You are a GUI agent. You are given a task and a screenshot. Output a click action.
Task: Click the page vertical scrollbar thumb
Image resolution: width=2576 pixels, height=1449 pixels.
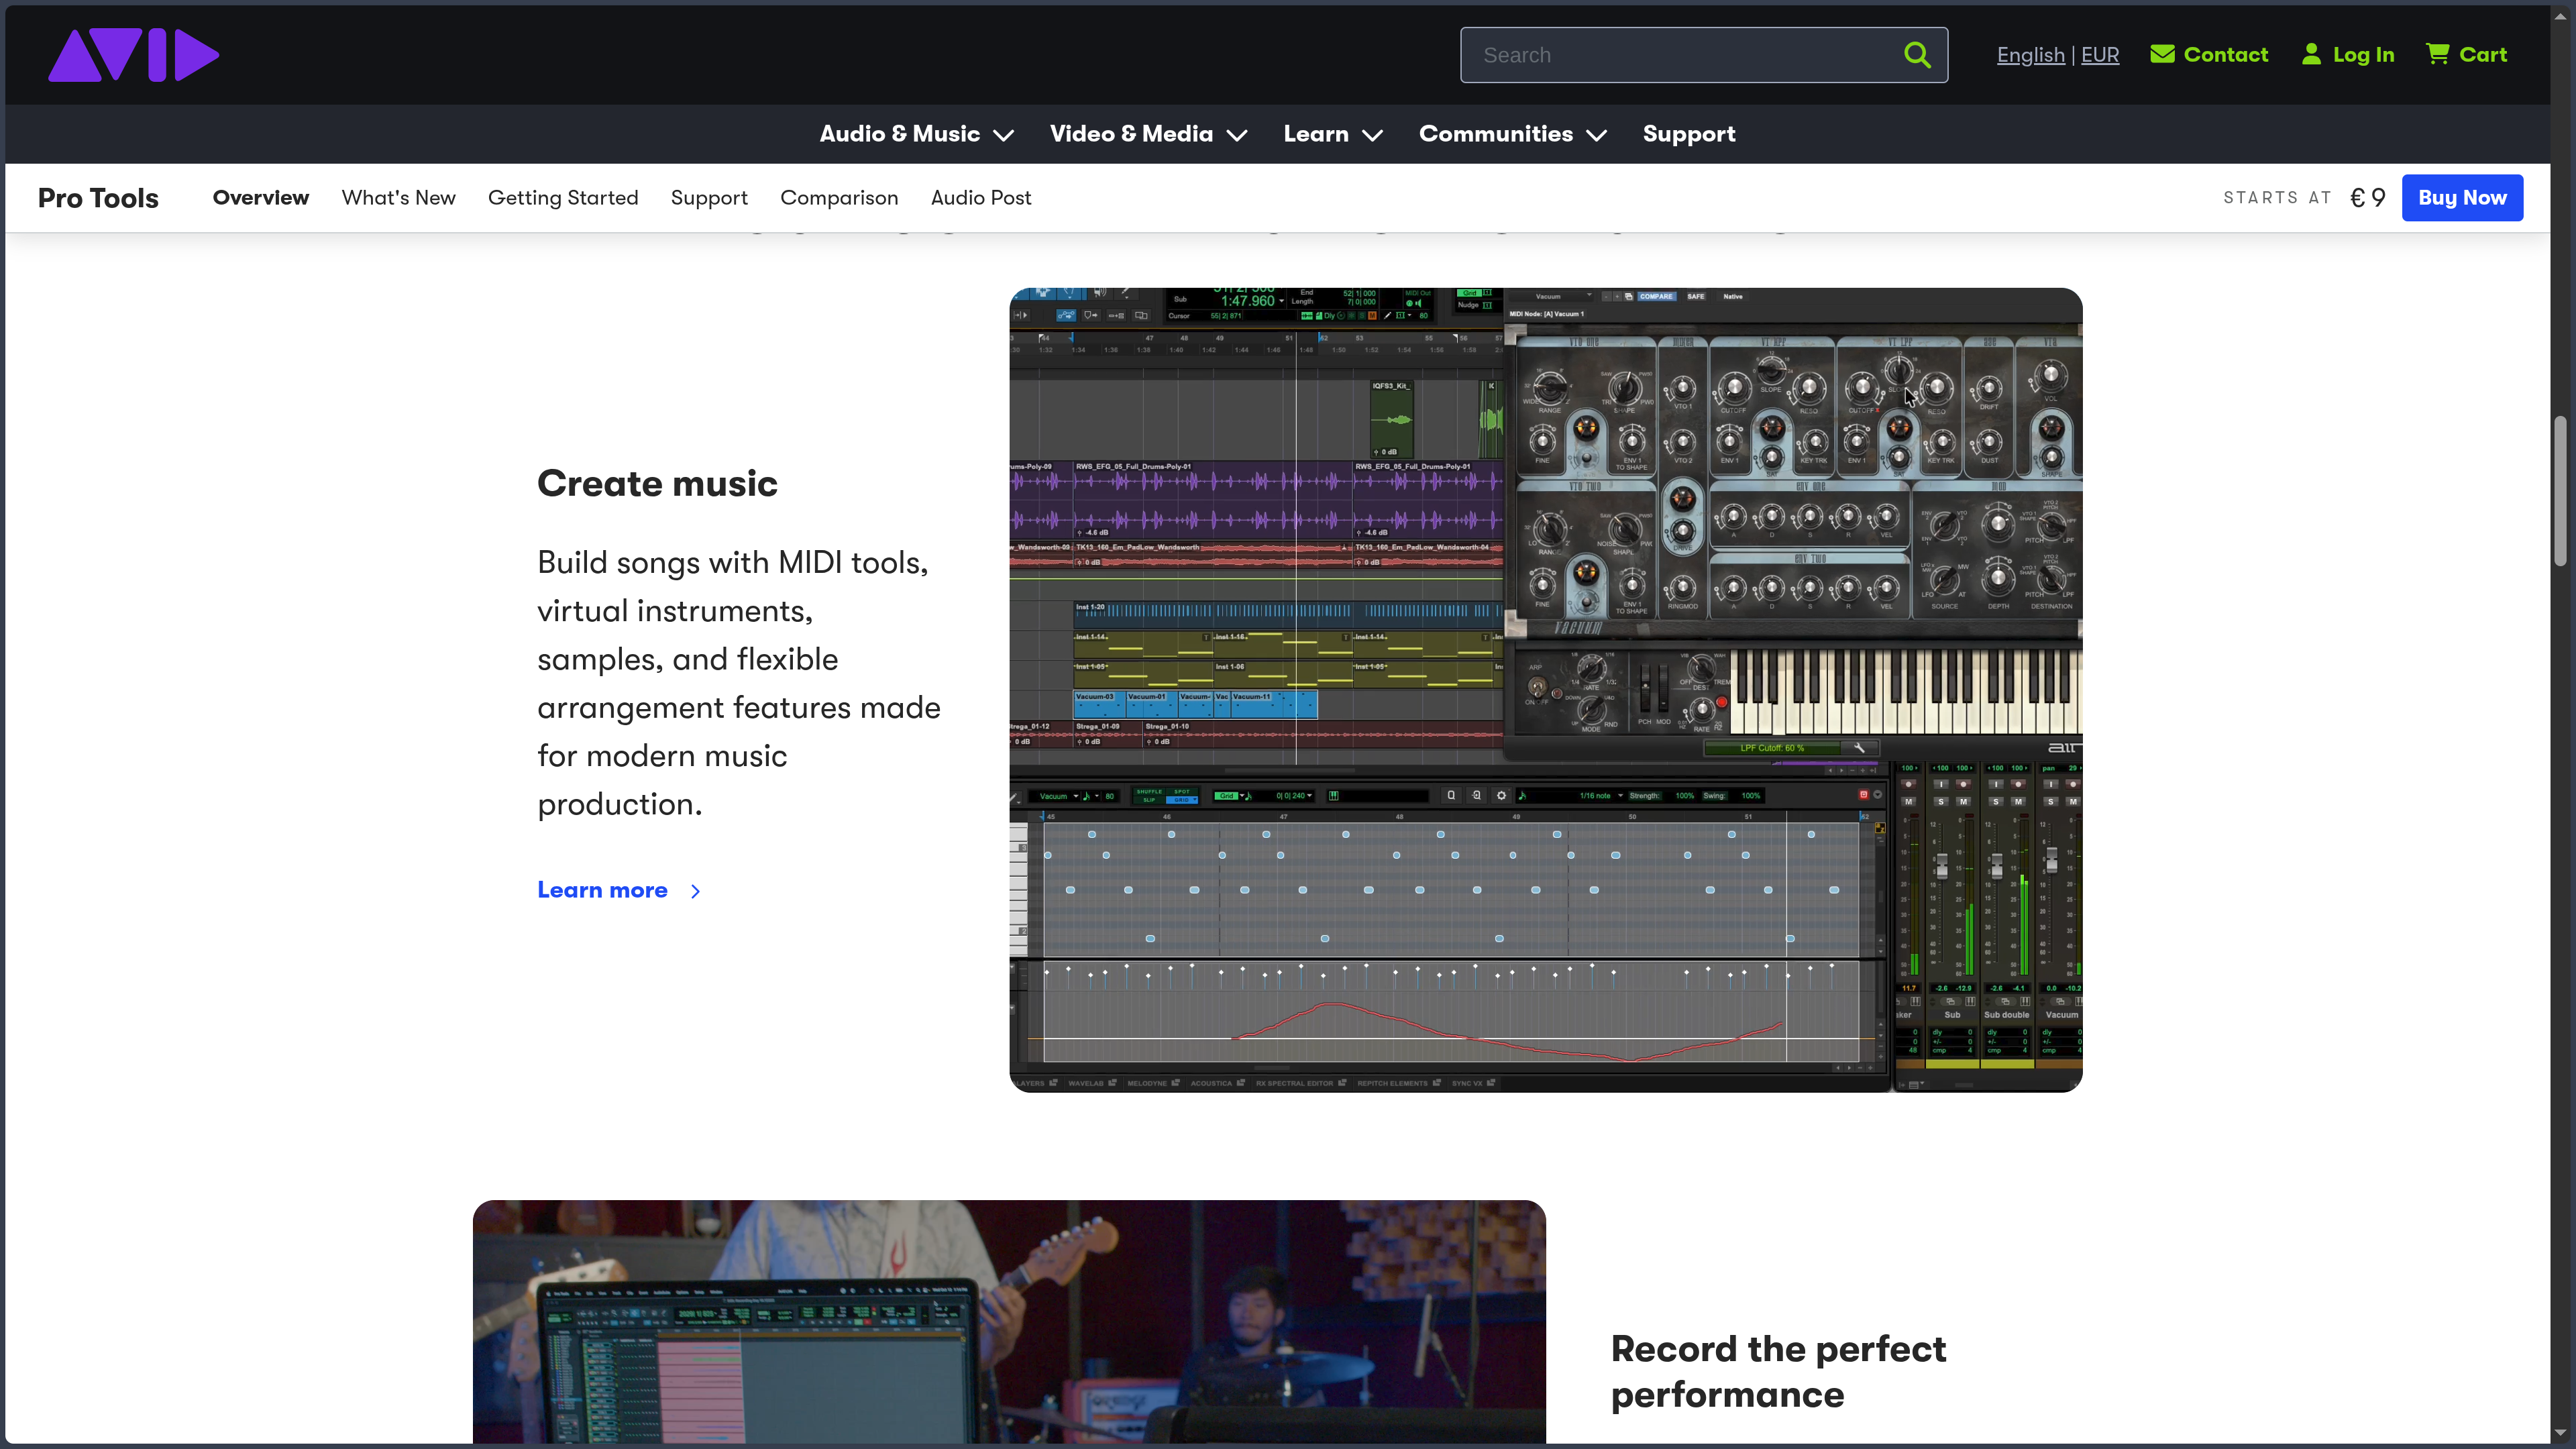click(x=2560, y=490)
